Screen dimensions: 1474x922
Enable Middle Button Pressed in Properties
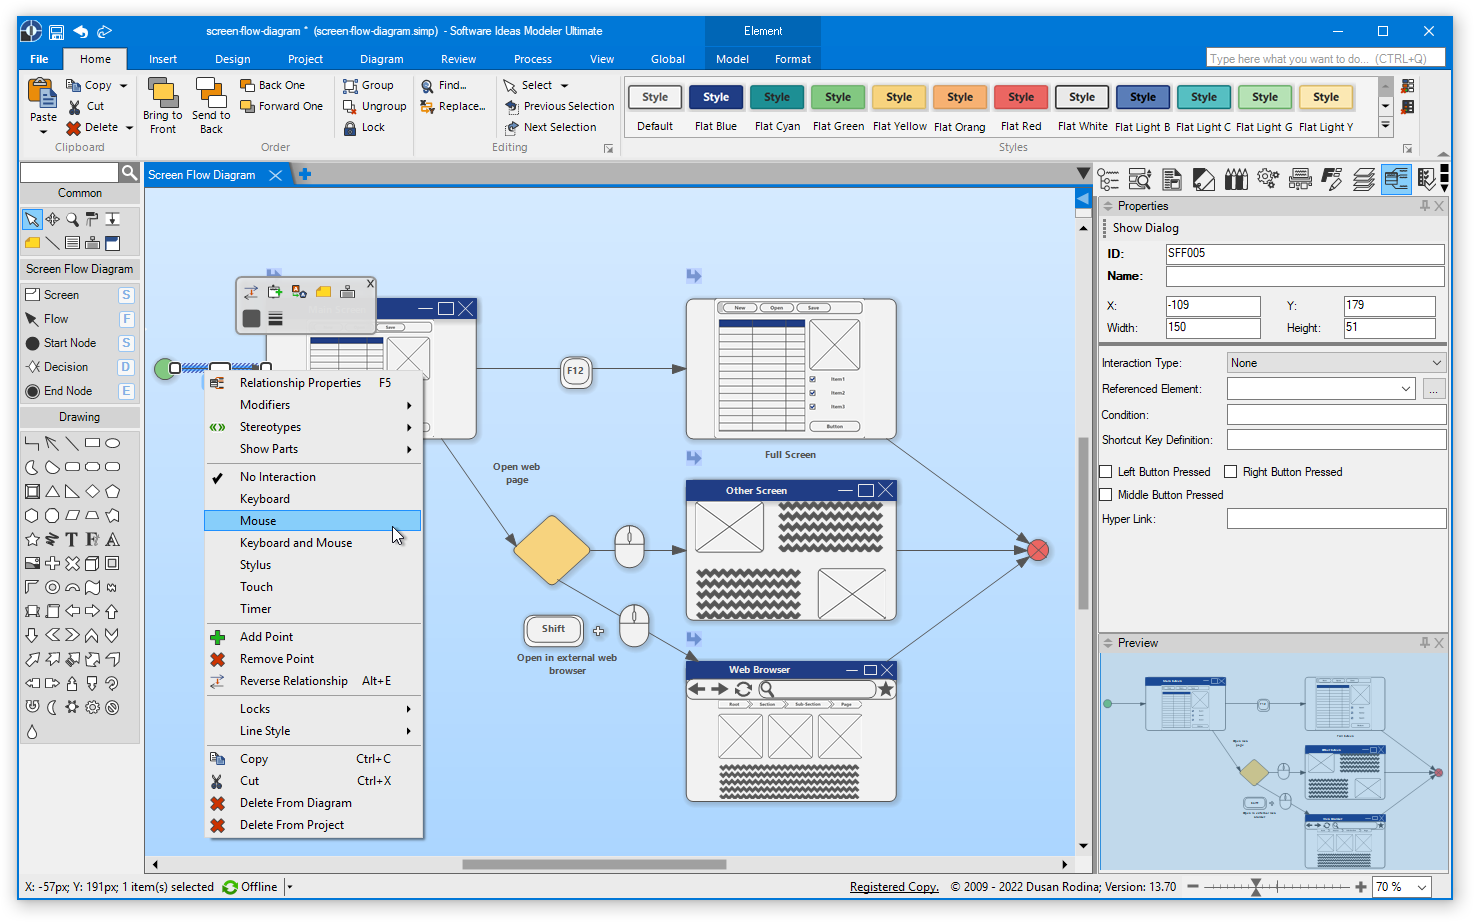point(1105,494)
